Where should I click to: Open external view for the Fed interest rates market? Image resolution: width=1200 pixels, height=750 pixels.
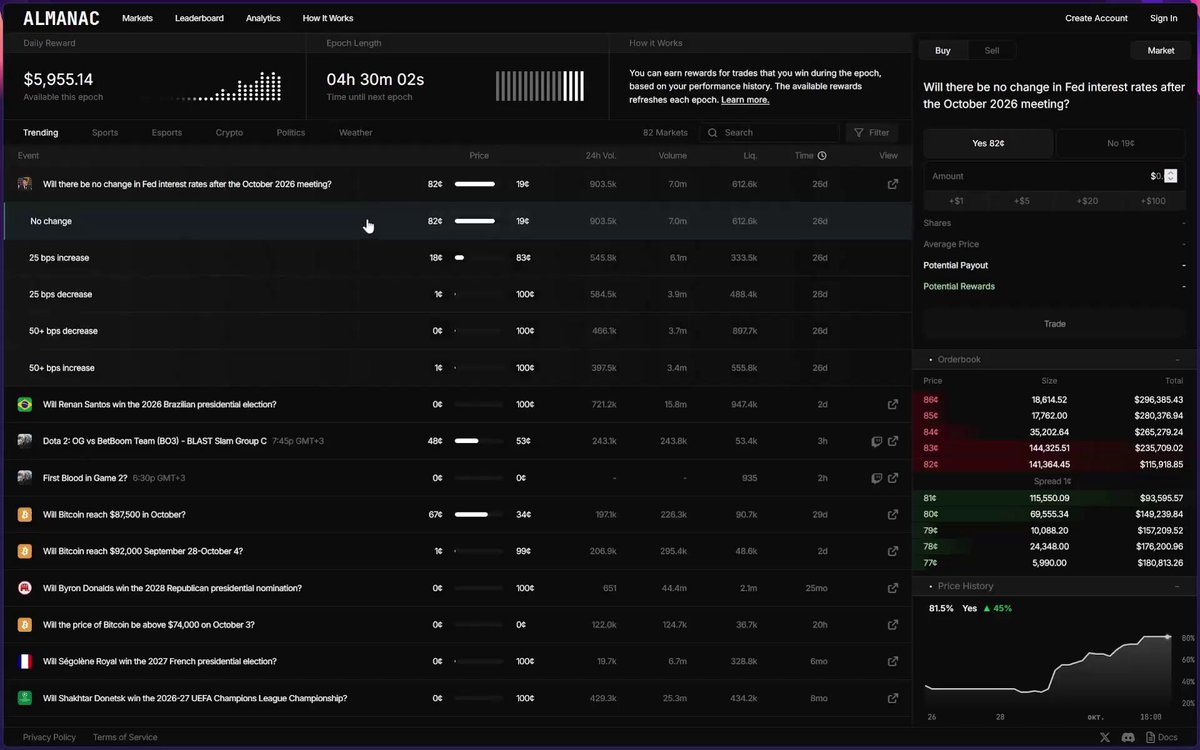(893, 184)
